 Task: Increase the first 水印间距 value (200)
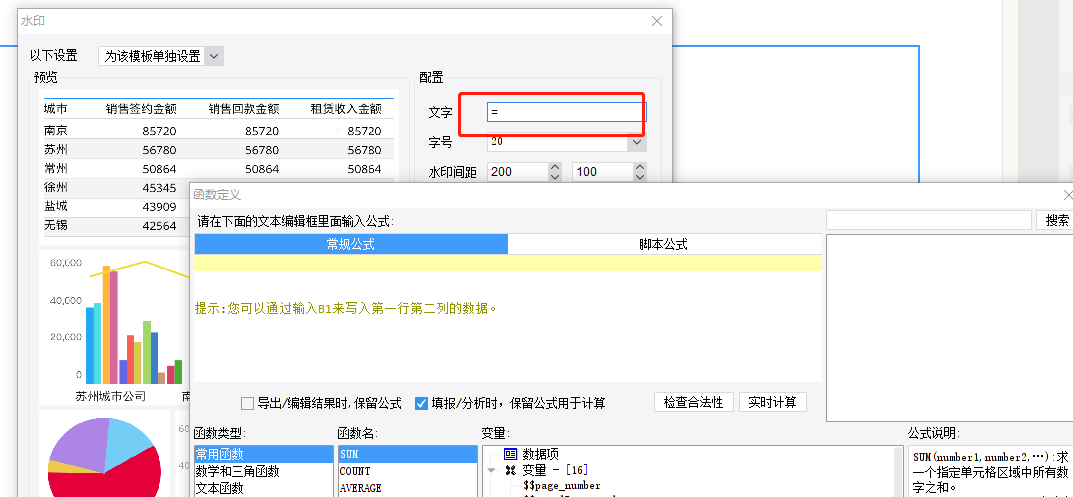pyautogui.click(x=555, y=167)
